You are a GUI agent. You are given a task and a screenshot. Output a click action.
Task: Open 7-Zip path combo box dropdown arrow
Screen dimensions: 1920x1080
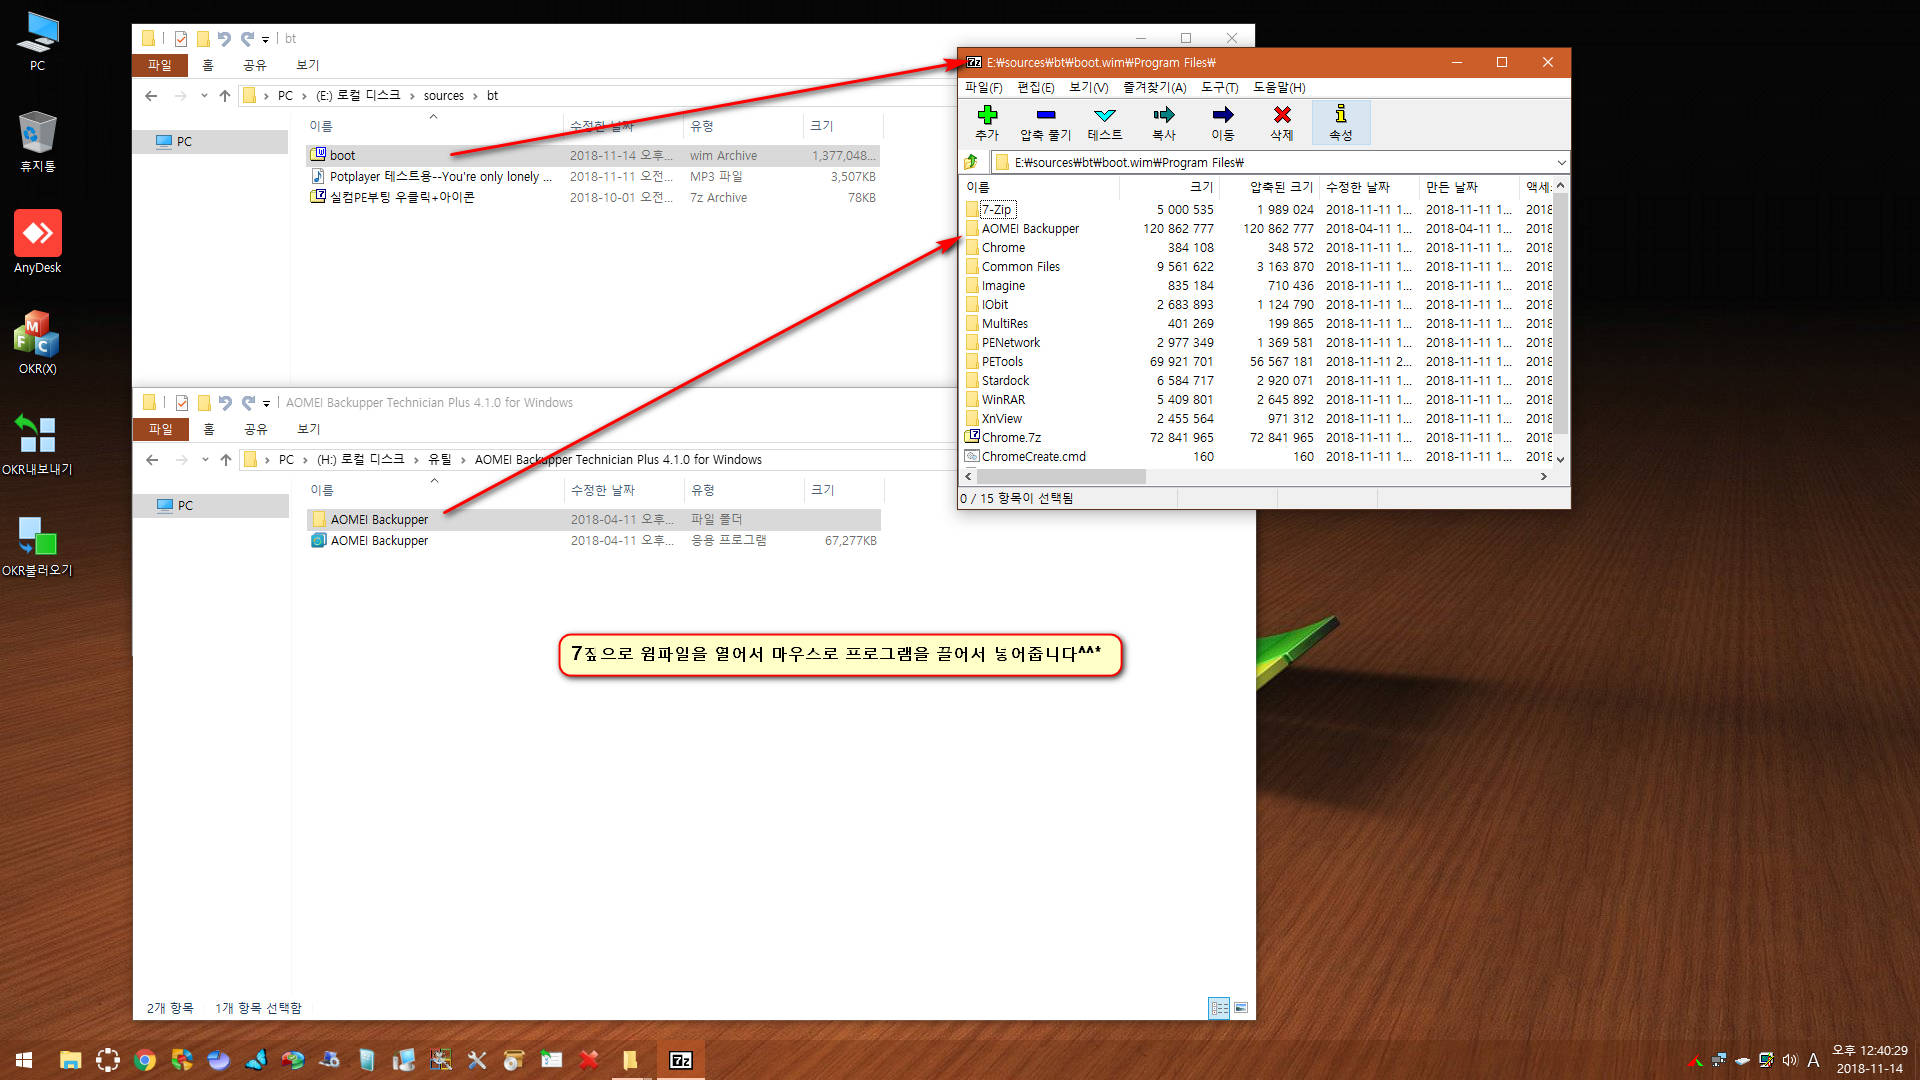click(1561, 162)
